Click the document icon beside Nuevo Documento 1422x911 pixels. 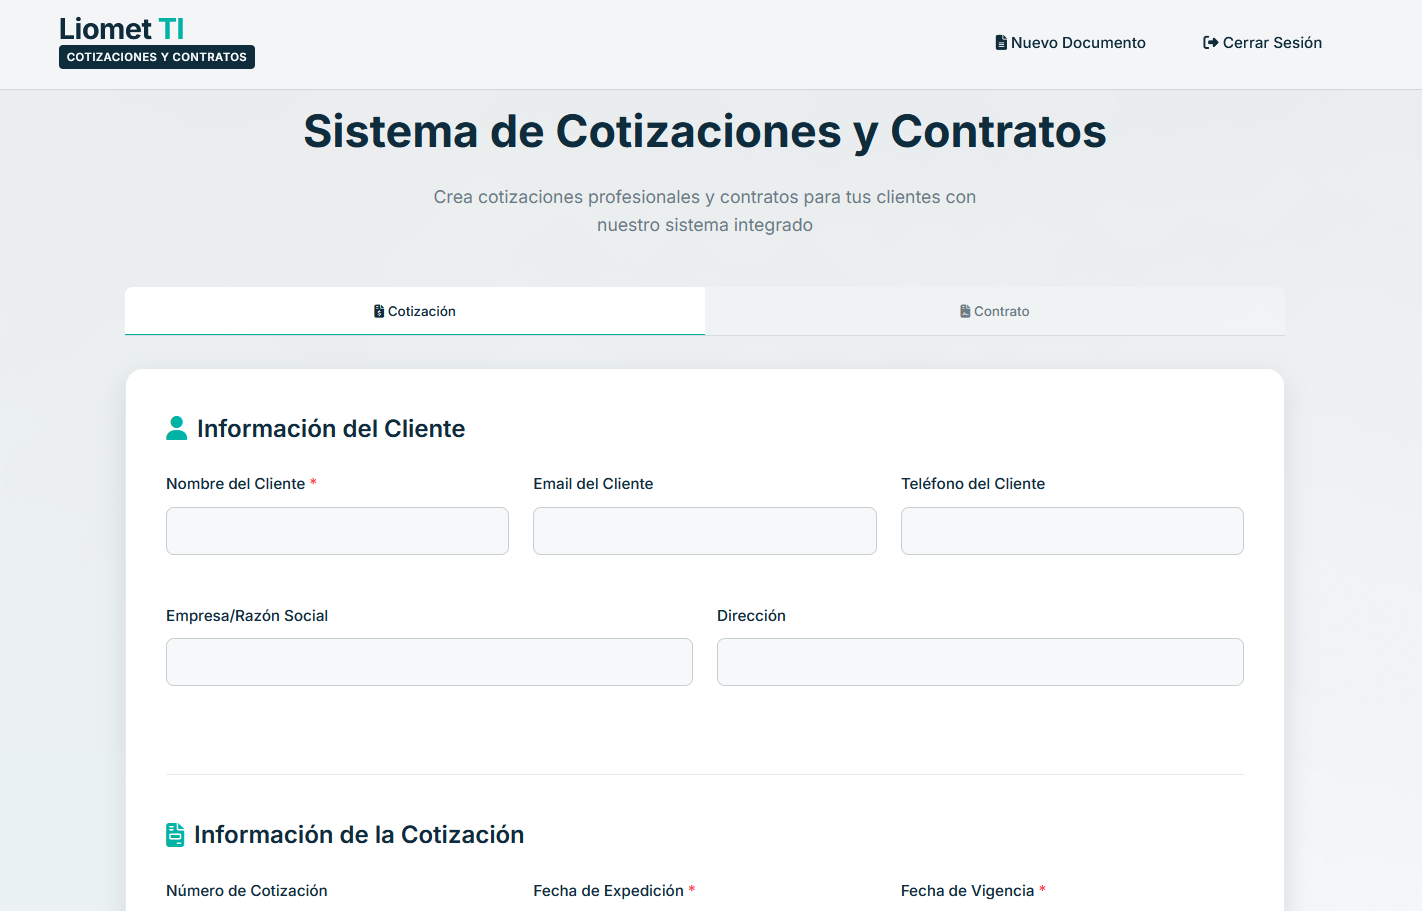(999, 41)
